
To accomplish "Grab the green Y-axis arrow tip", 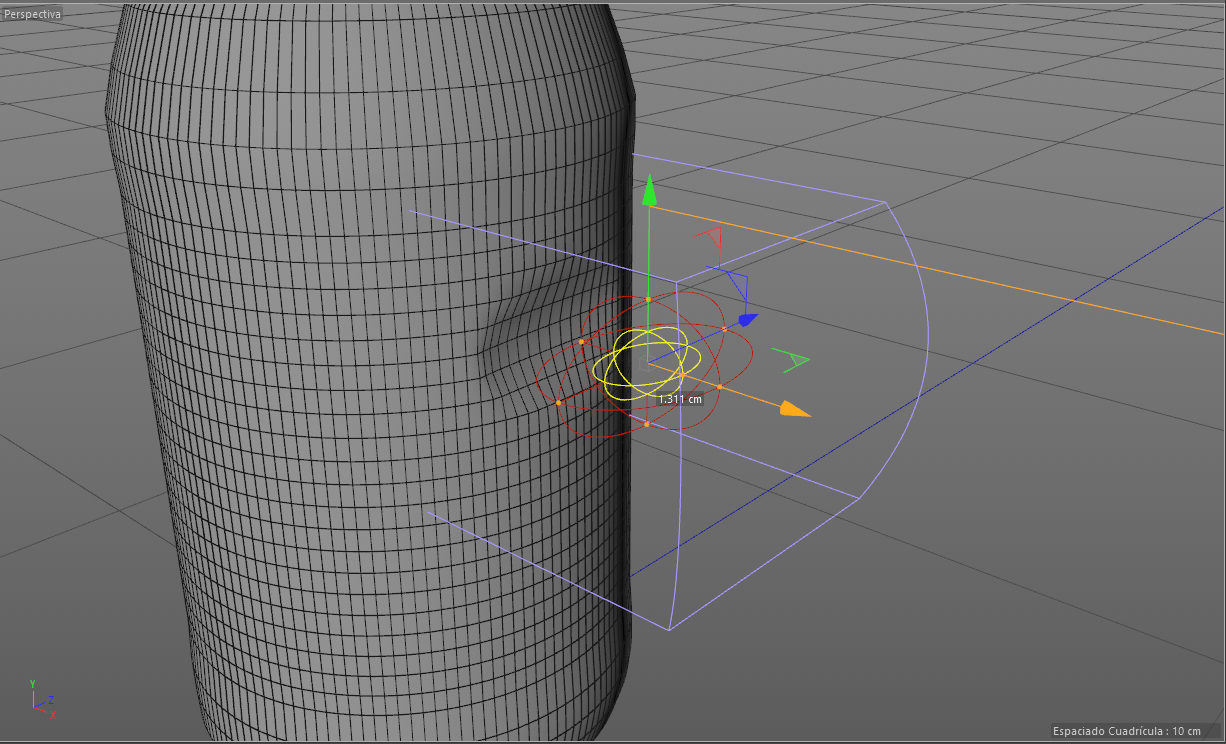I will [x=649, y=189].
